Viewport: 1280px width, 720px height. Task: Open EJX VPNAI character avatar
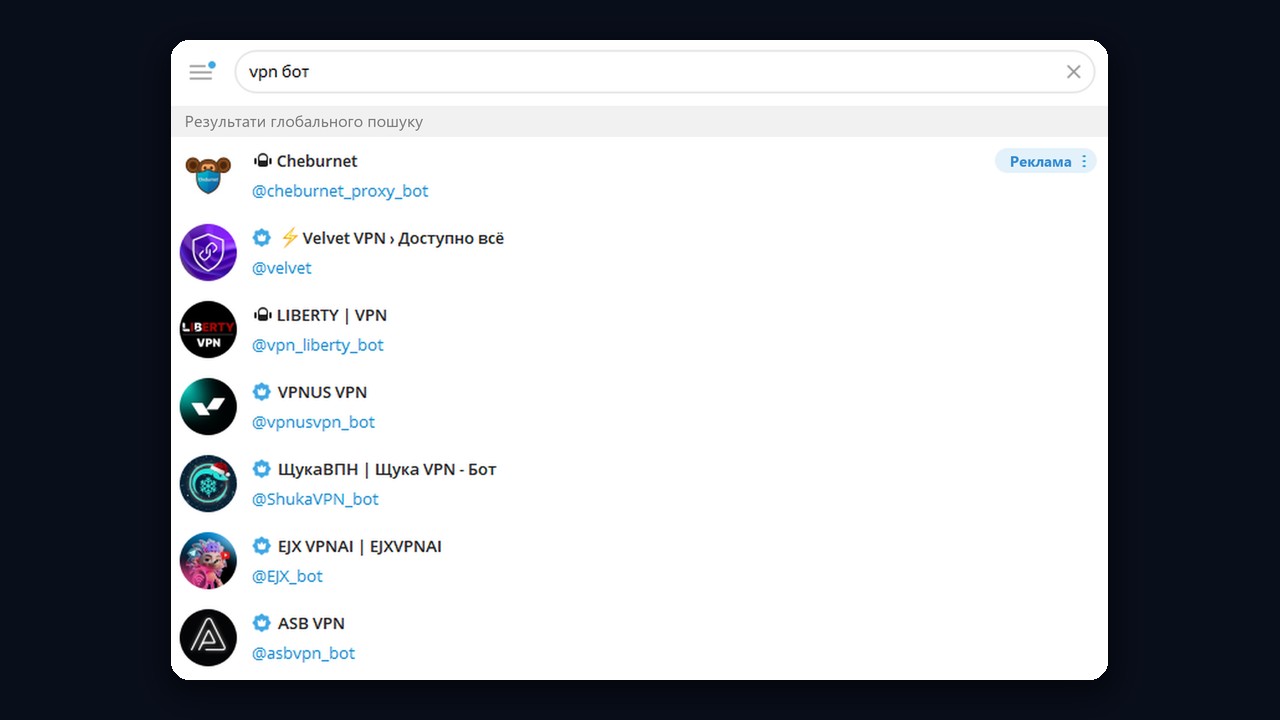pyautogui.click(x=208, y=560)
